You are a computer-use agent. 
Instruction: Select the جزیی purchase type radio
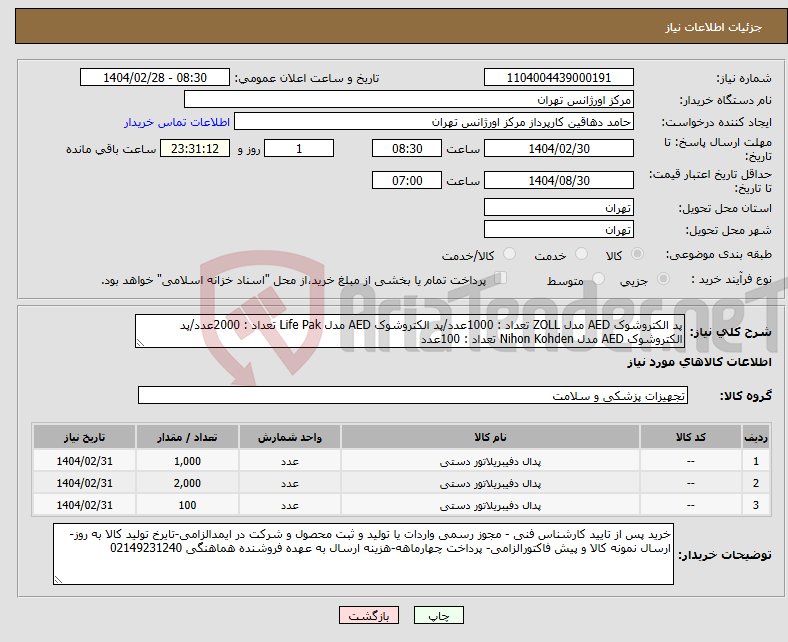(663, 279)
